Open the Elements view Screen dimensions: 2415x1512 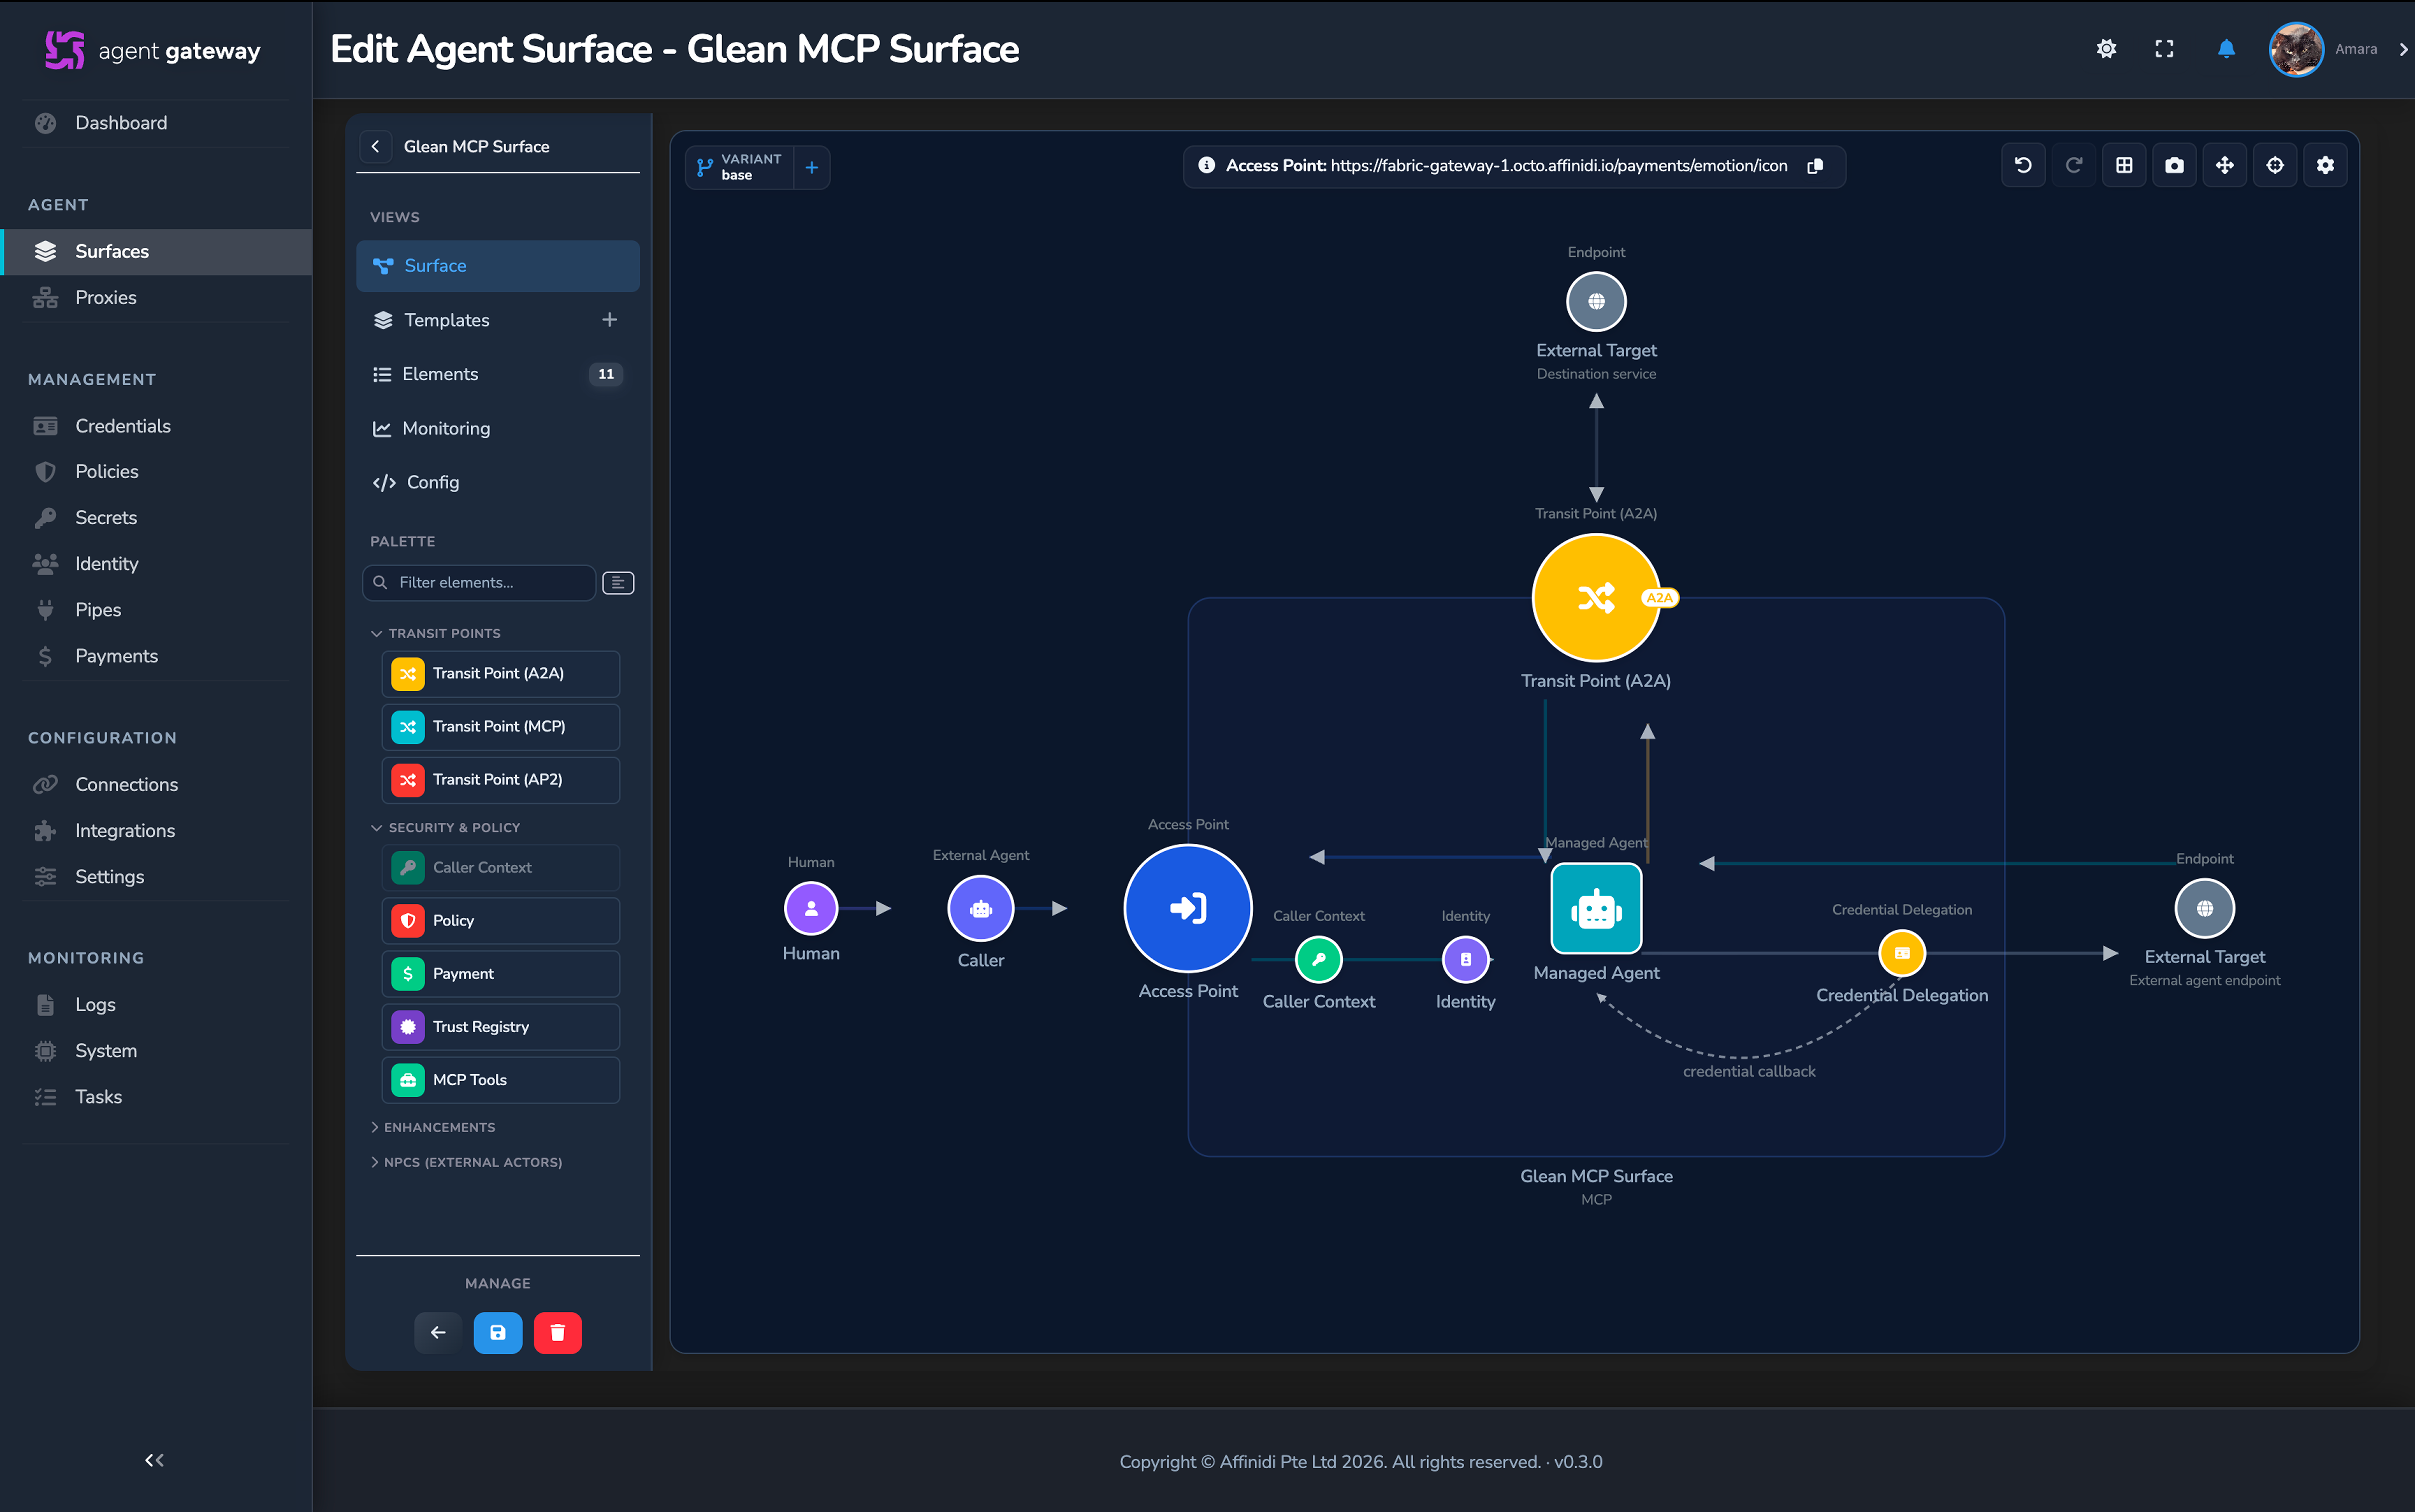point(498,374)
